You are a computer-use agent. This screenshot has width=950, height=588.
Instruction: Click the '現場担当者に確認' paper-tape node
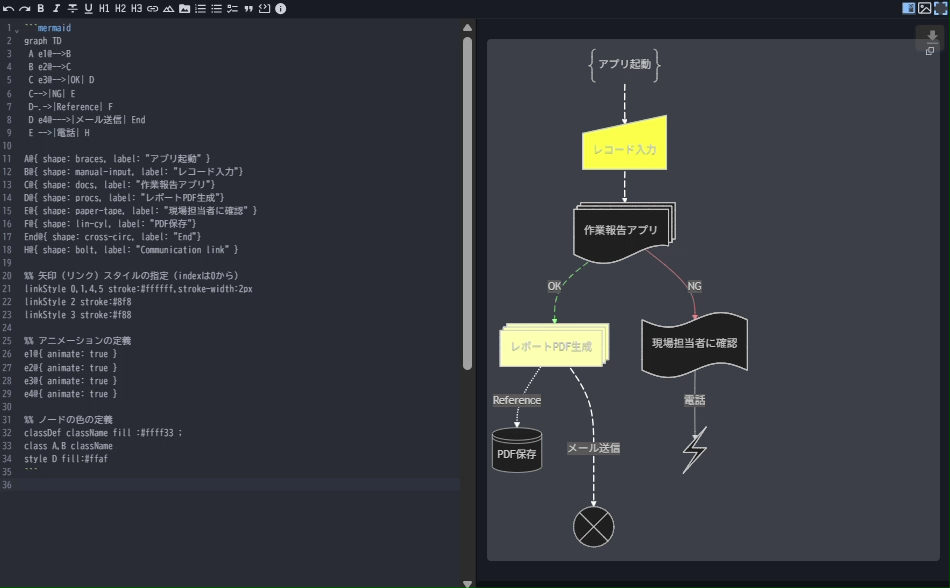pyautogui.click(x=694, y=344)
